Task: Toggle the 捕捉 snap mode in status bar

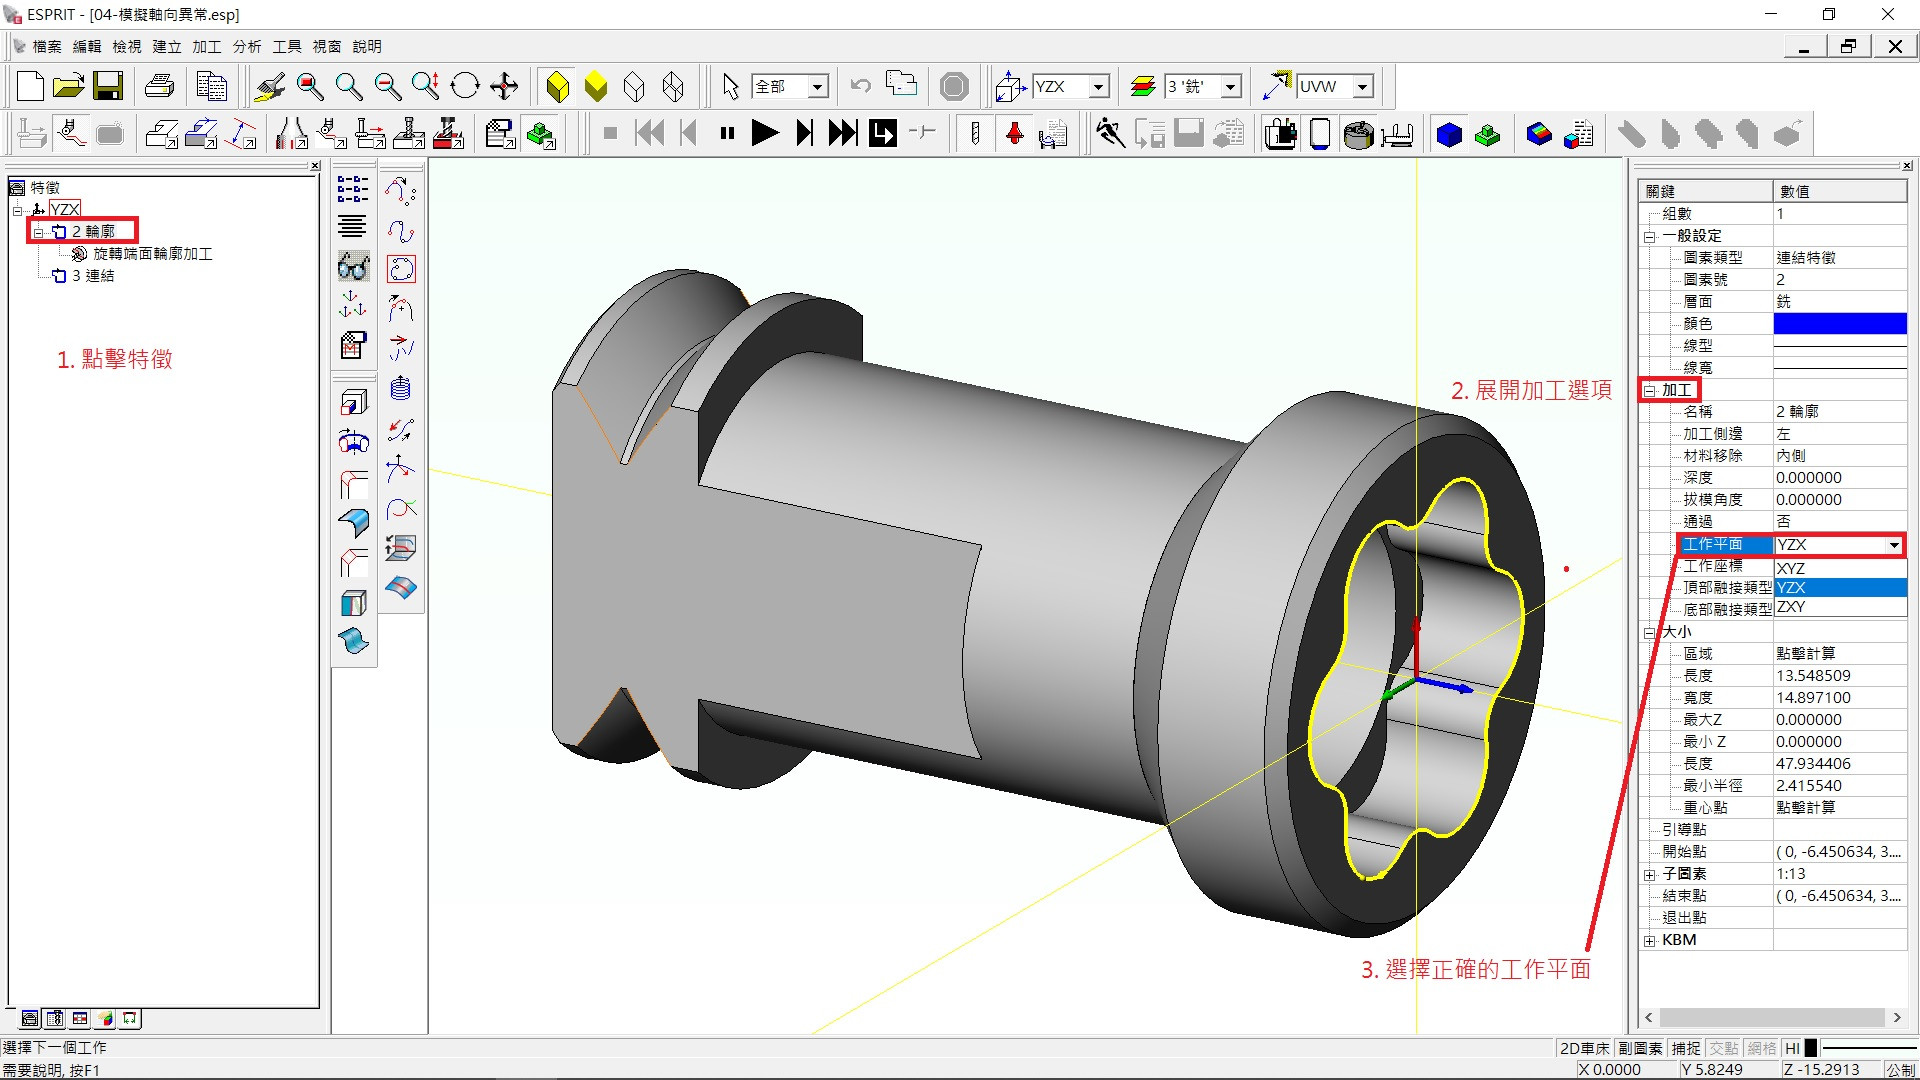Action: (1686, 1048)
